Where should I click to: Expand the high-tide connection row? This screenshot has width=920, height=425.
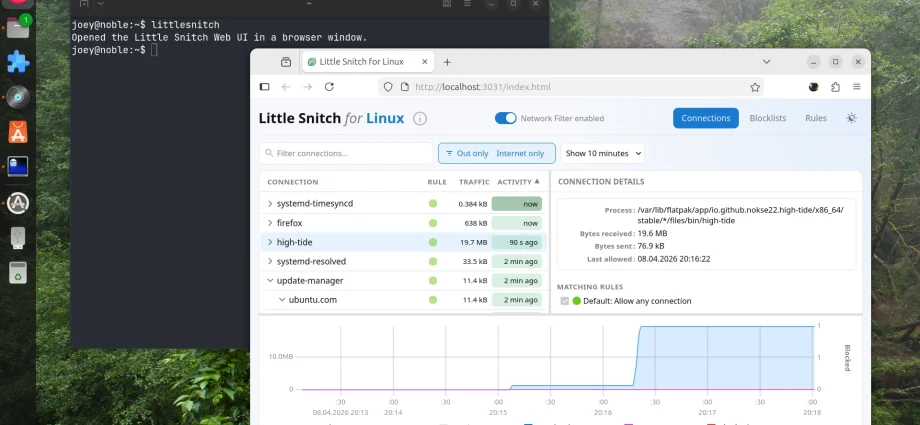click(270, 242)
